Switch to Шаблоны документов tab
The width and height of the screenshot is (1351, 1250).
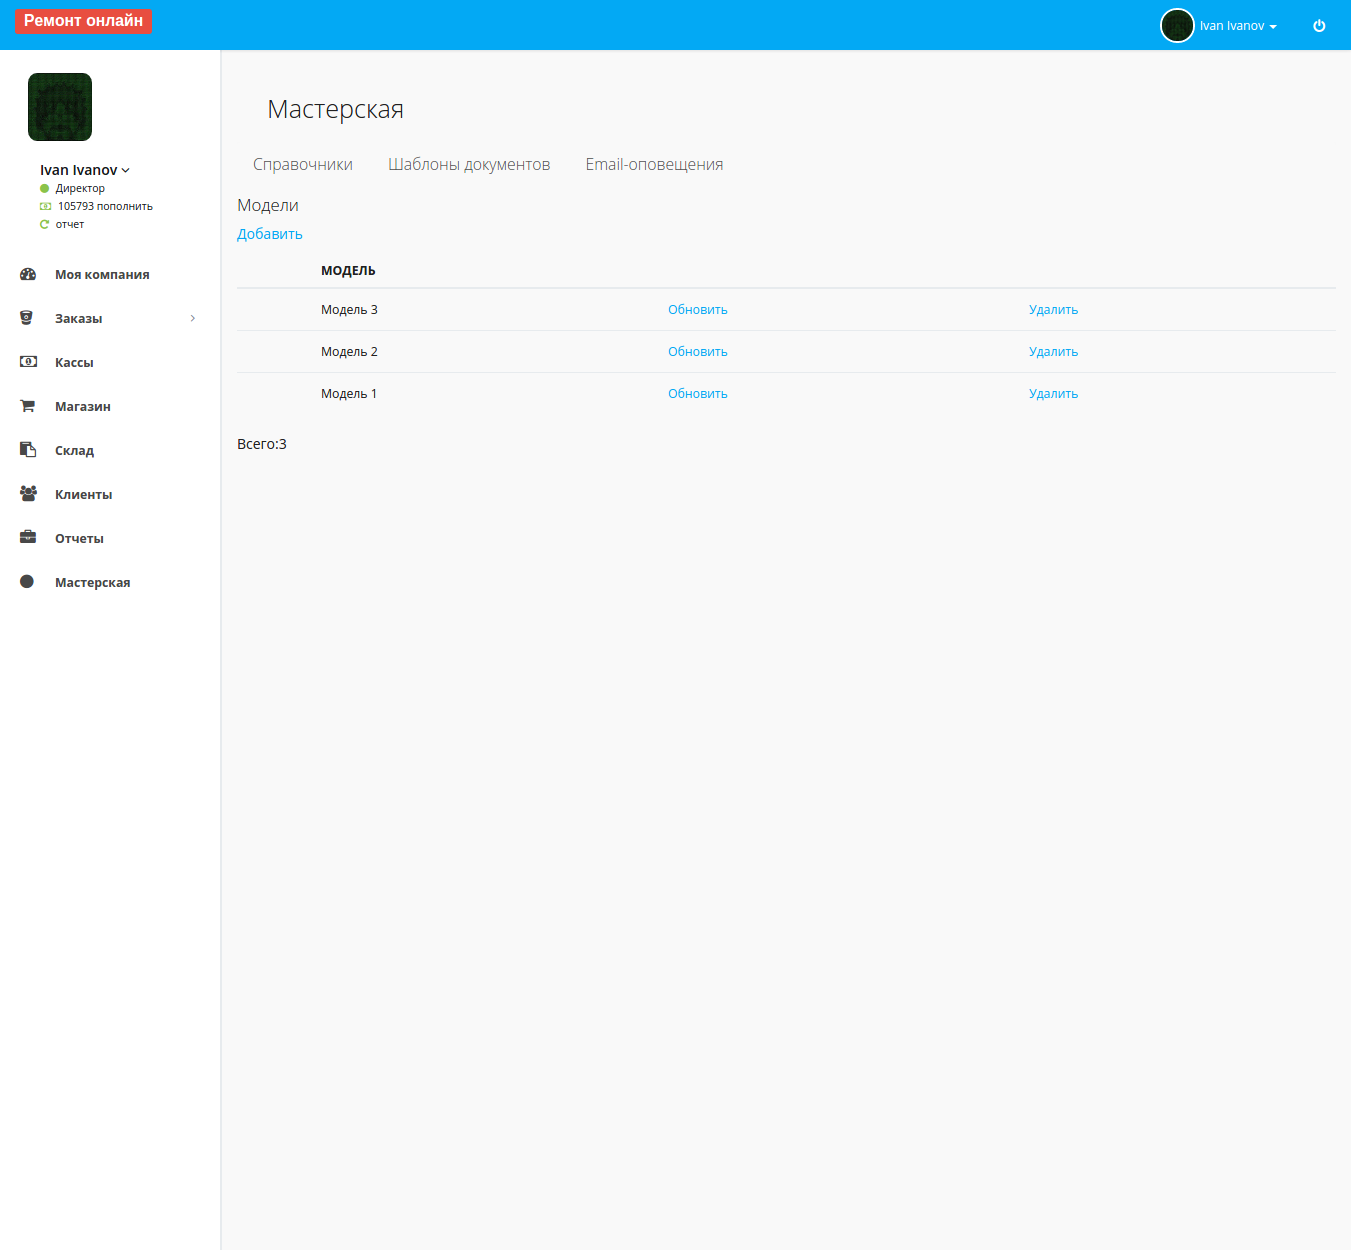(469, 164)
